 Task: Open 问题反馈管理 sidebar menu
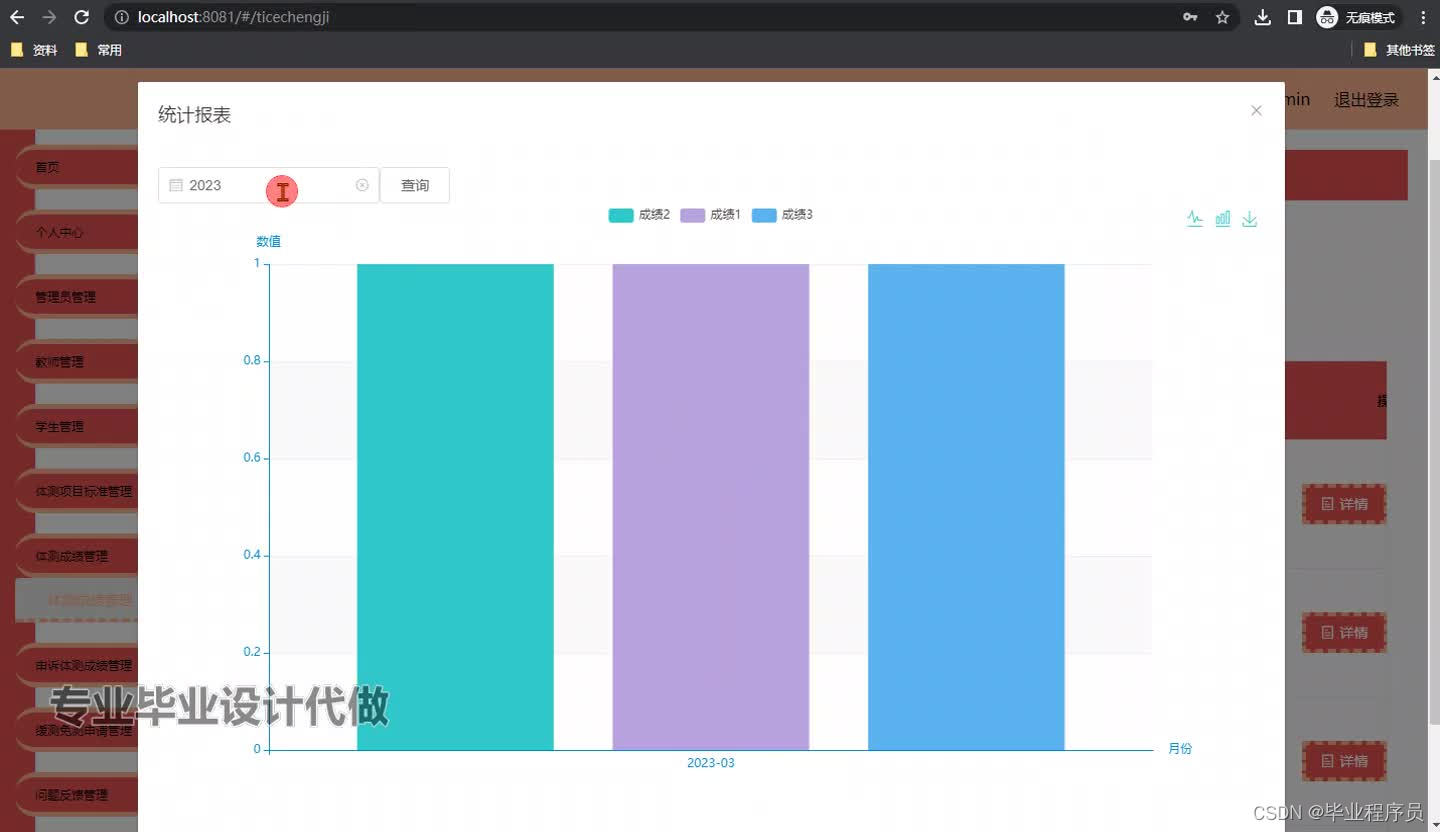(x=76, y=795)
